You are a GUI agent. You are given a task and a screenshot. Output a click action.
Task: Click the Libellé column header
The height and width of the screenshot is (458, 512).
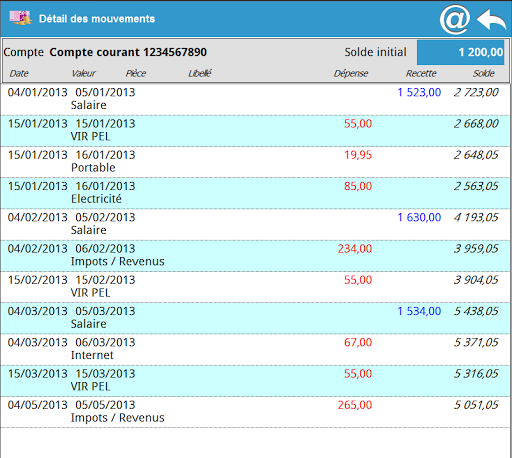(x=200, y=73)
